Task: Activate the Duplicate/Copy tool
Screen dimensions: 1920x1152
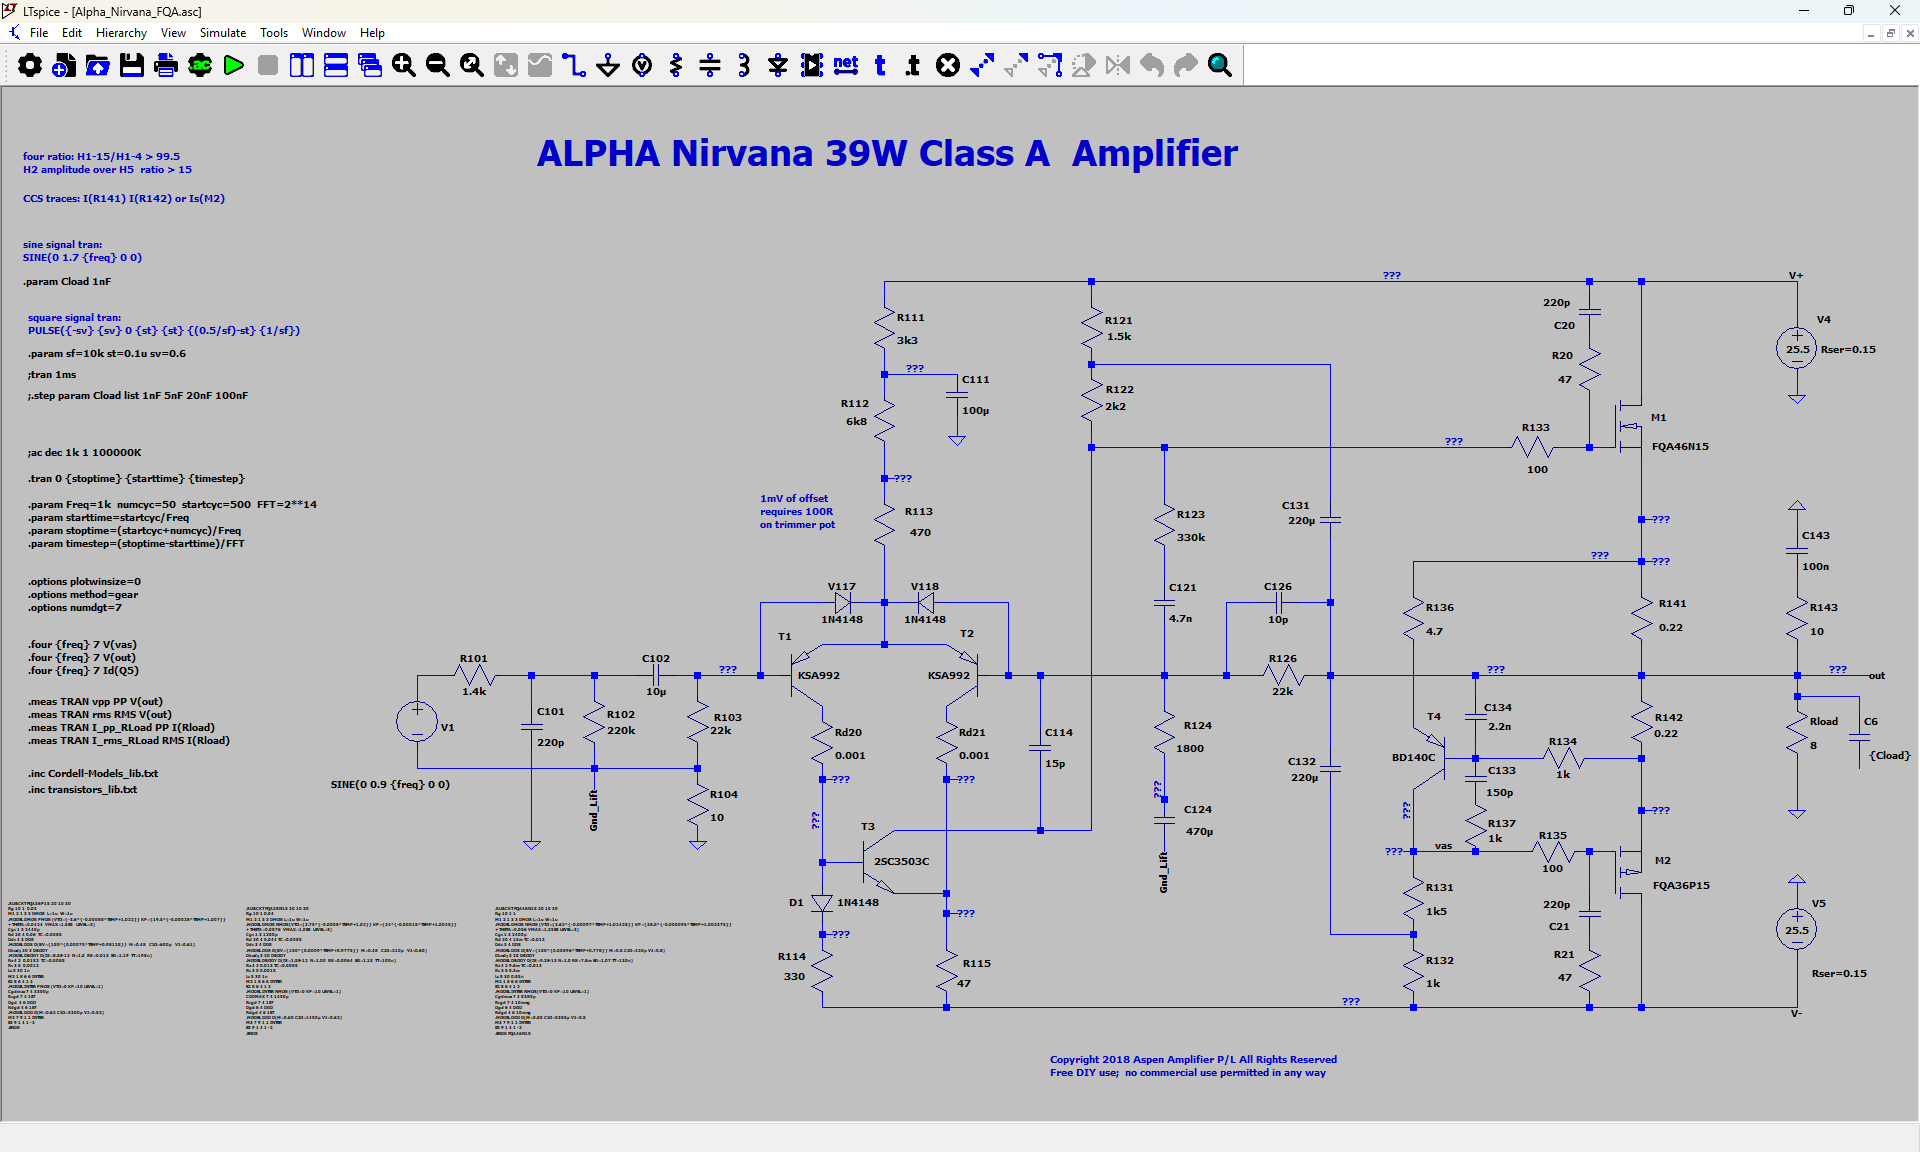Action: [982, 66]
